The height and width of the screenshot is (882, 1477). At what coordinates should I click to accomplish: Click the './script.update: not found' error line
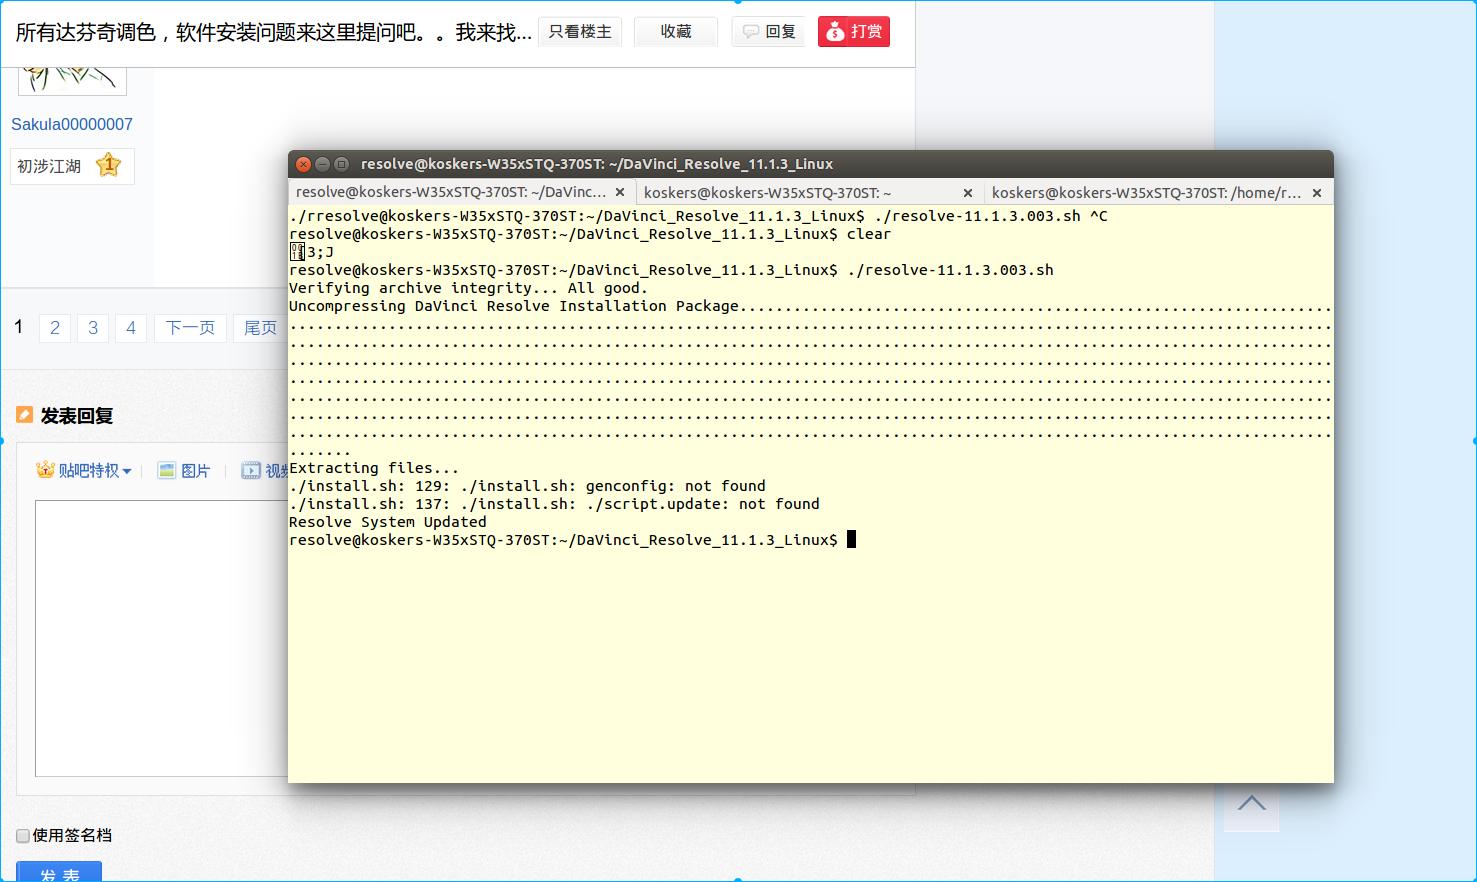pyautogui.click(x=554, y=504)
